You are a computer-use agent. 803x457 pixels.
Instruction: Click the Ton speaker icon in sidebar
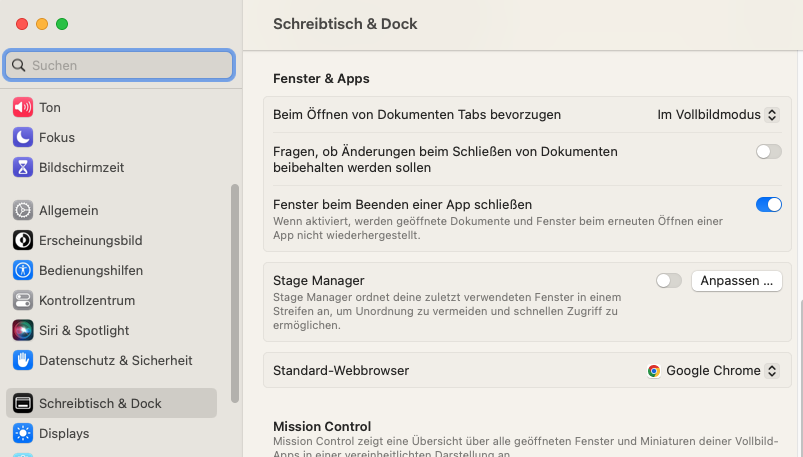[23, 107]
